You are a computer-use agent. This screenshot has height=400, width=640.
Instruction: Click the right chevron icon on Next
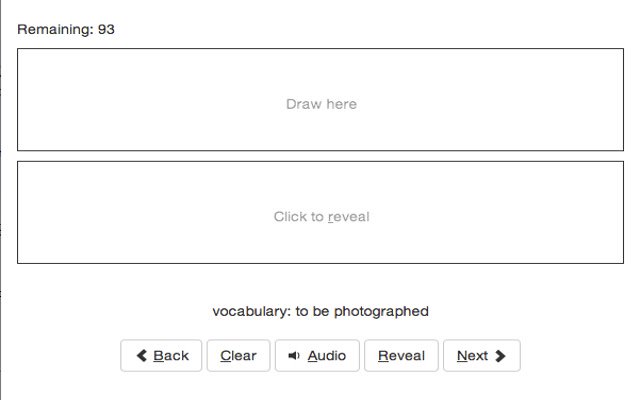pos(500,356)
